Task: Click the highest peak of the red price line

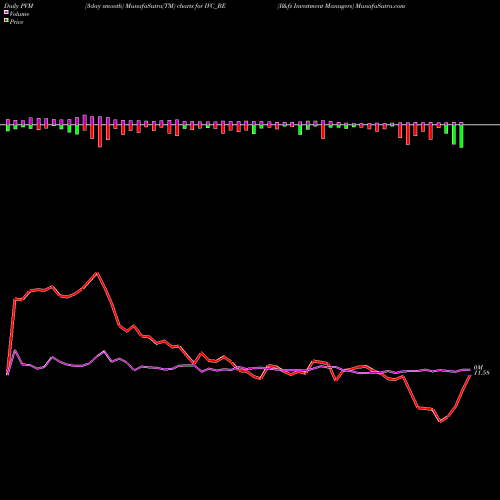Action: point(97,273)
